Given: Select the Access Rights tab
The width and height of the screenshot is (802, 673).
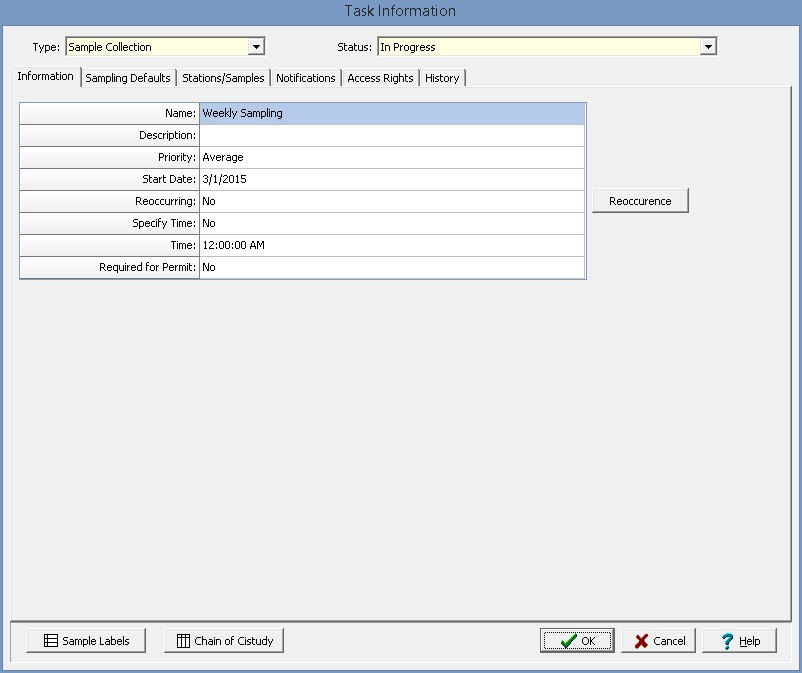Looking at the screenshot, I should 380,78.
